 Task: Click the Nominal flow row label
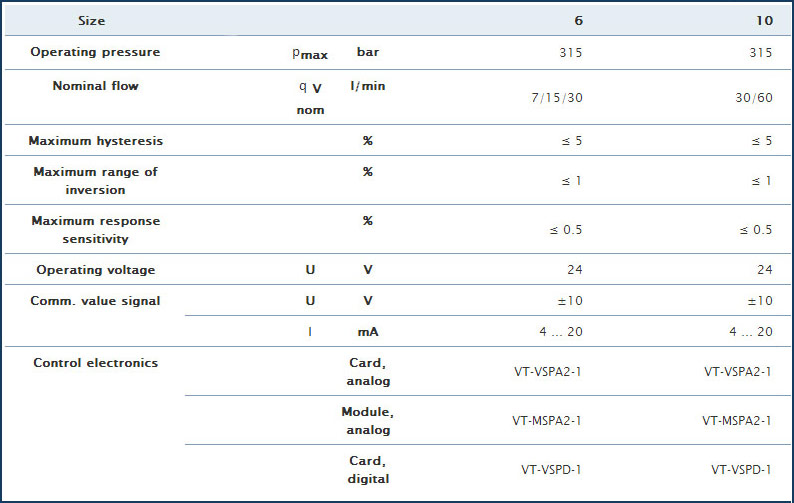95,86
